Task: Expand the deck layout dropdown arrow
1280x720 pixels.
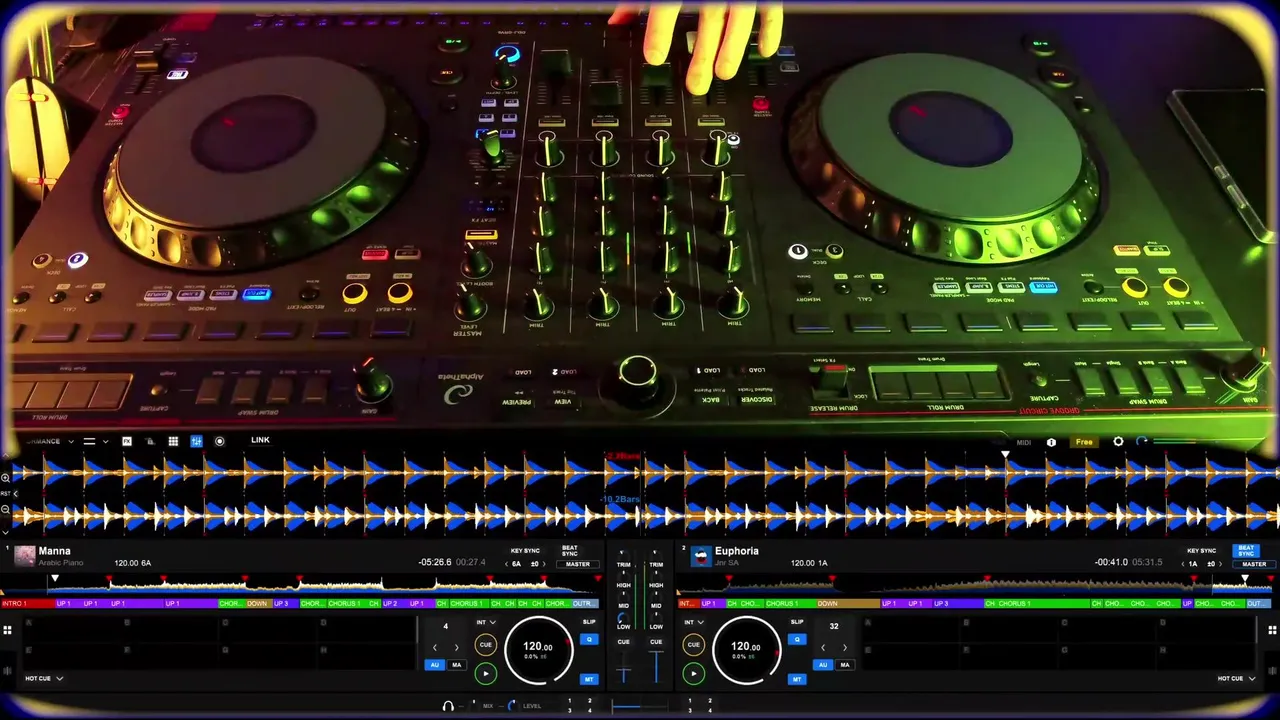Action: tap(105, 441)
